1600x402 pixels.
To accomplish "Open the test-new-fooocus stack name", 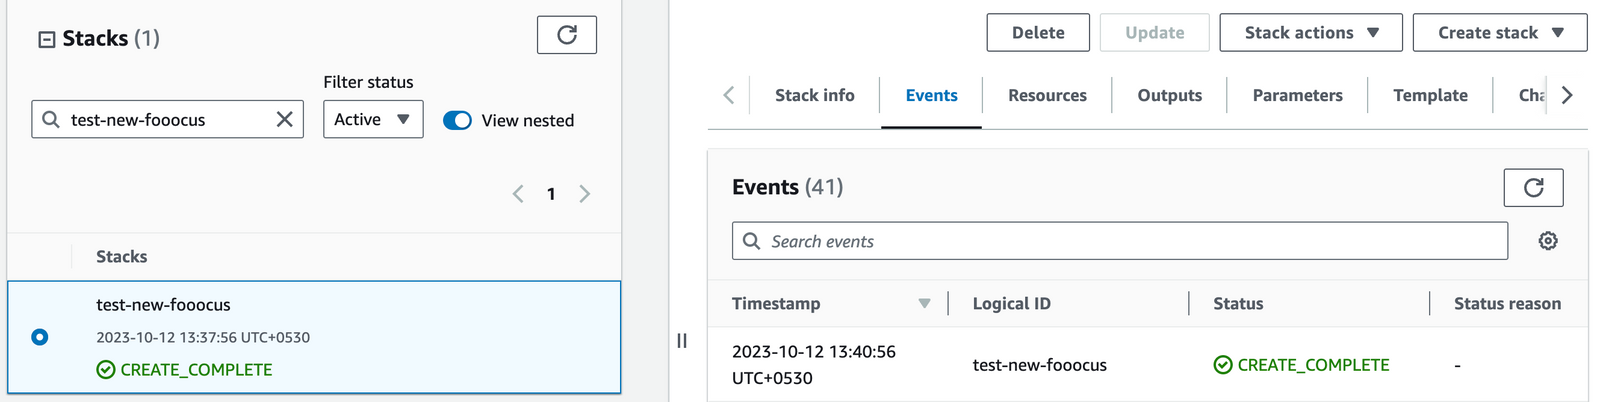I will point(163,305).
